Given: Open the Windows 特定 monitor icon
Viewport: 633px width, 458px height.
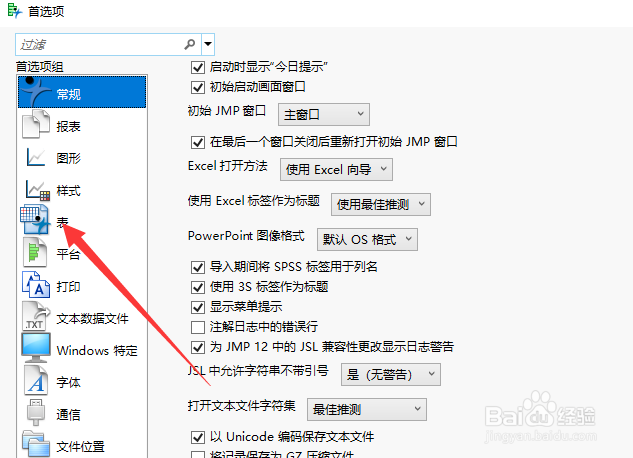Looking at the screenshot, I should pyautogui.click(x=36, y=348).
